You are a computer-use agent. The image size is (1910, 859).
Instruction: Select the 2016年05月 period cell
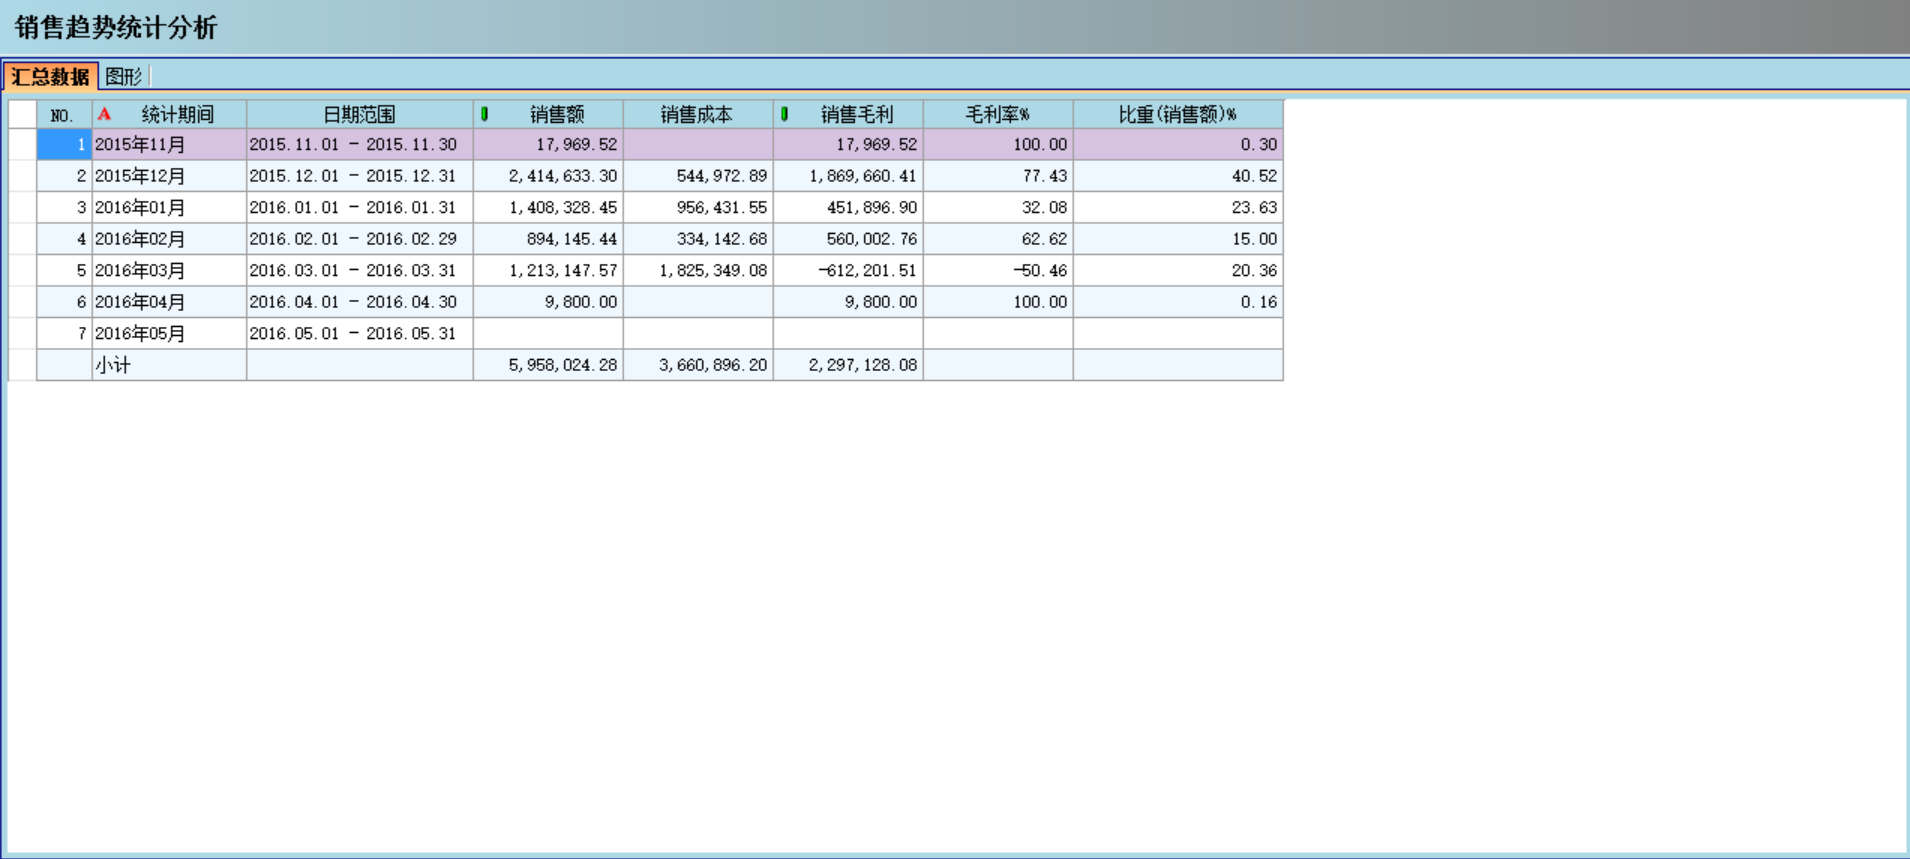pyautogui.click(x=169, y=333)
